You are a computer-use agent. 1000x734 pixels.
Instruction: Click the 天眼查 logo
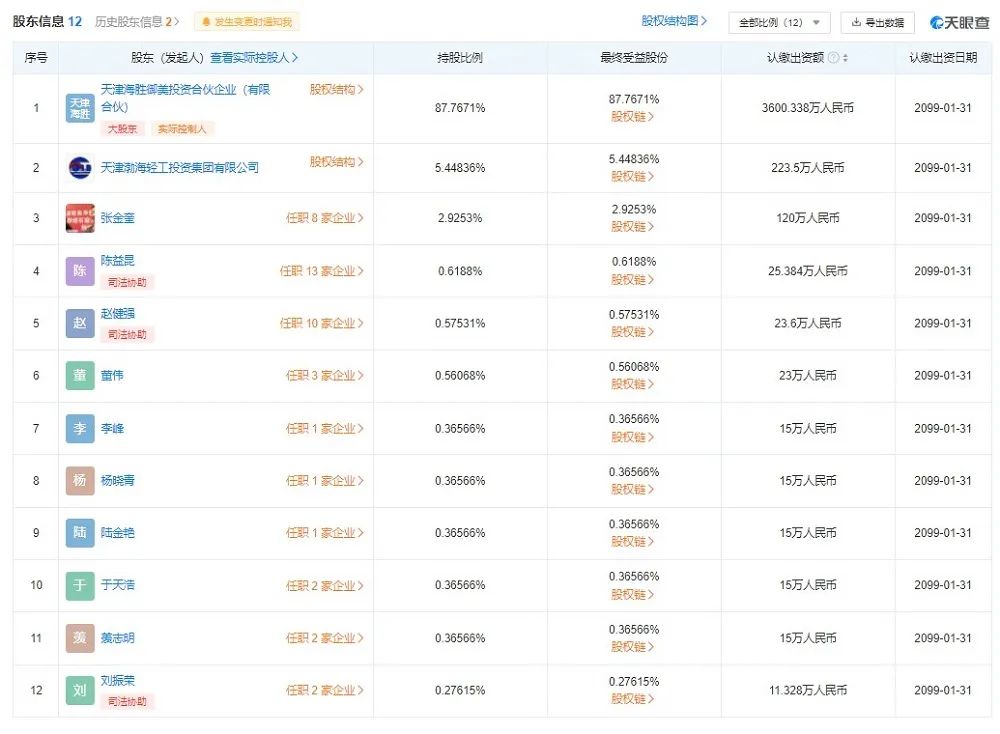[x=959, y=23]
